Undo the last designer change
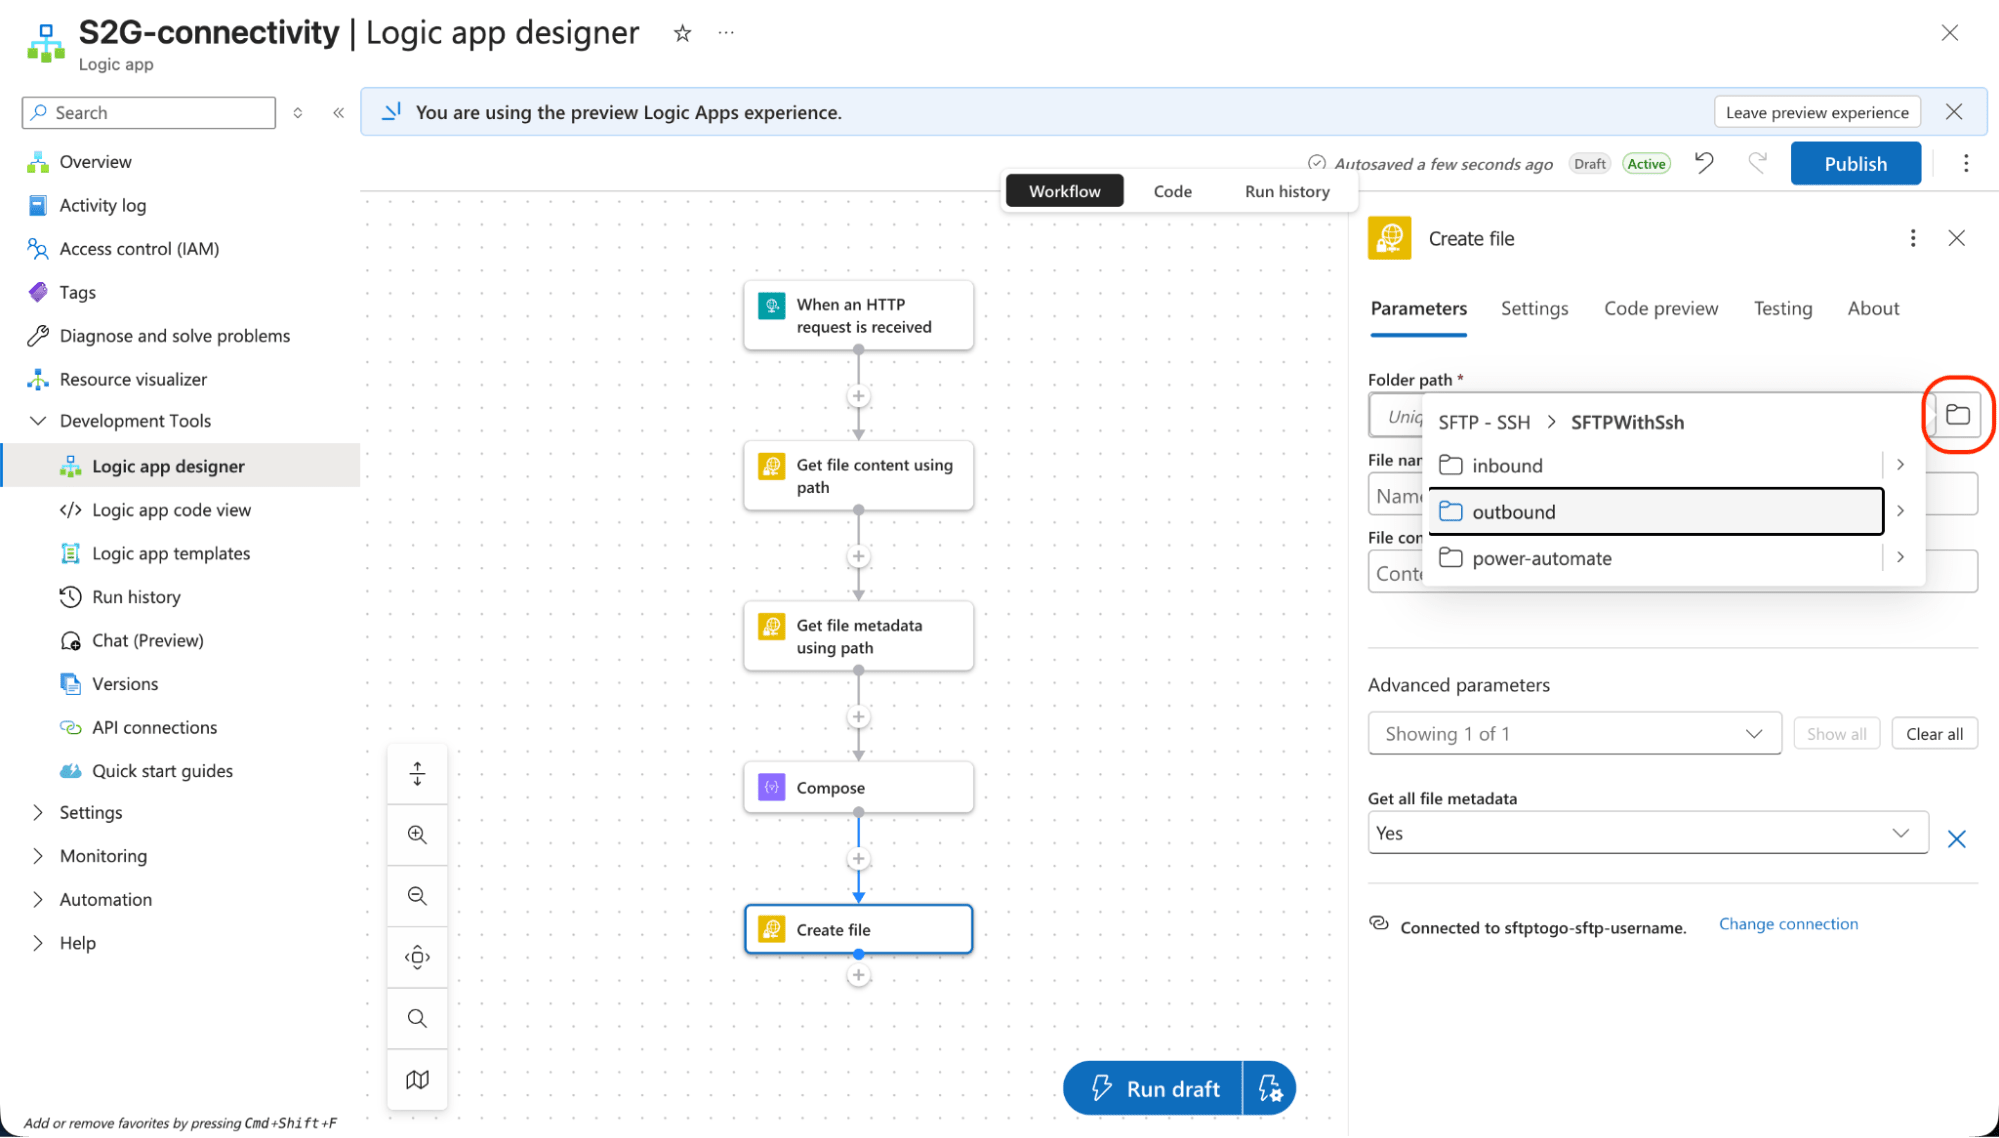This screenshot has height=1138, width=1999. point(1705,163)
